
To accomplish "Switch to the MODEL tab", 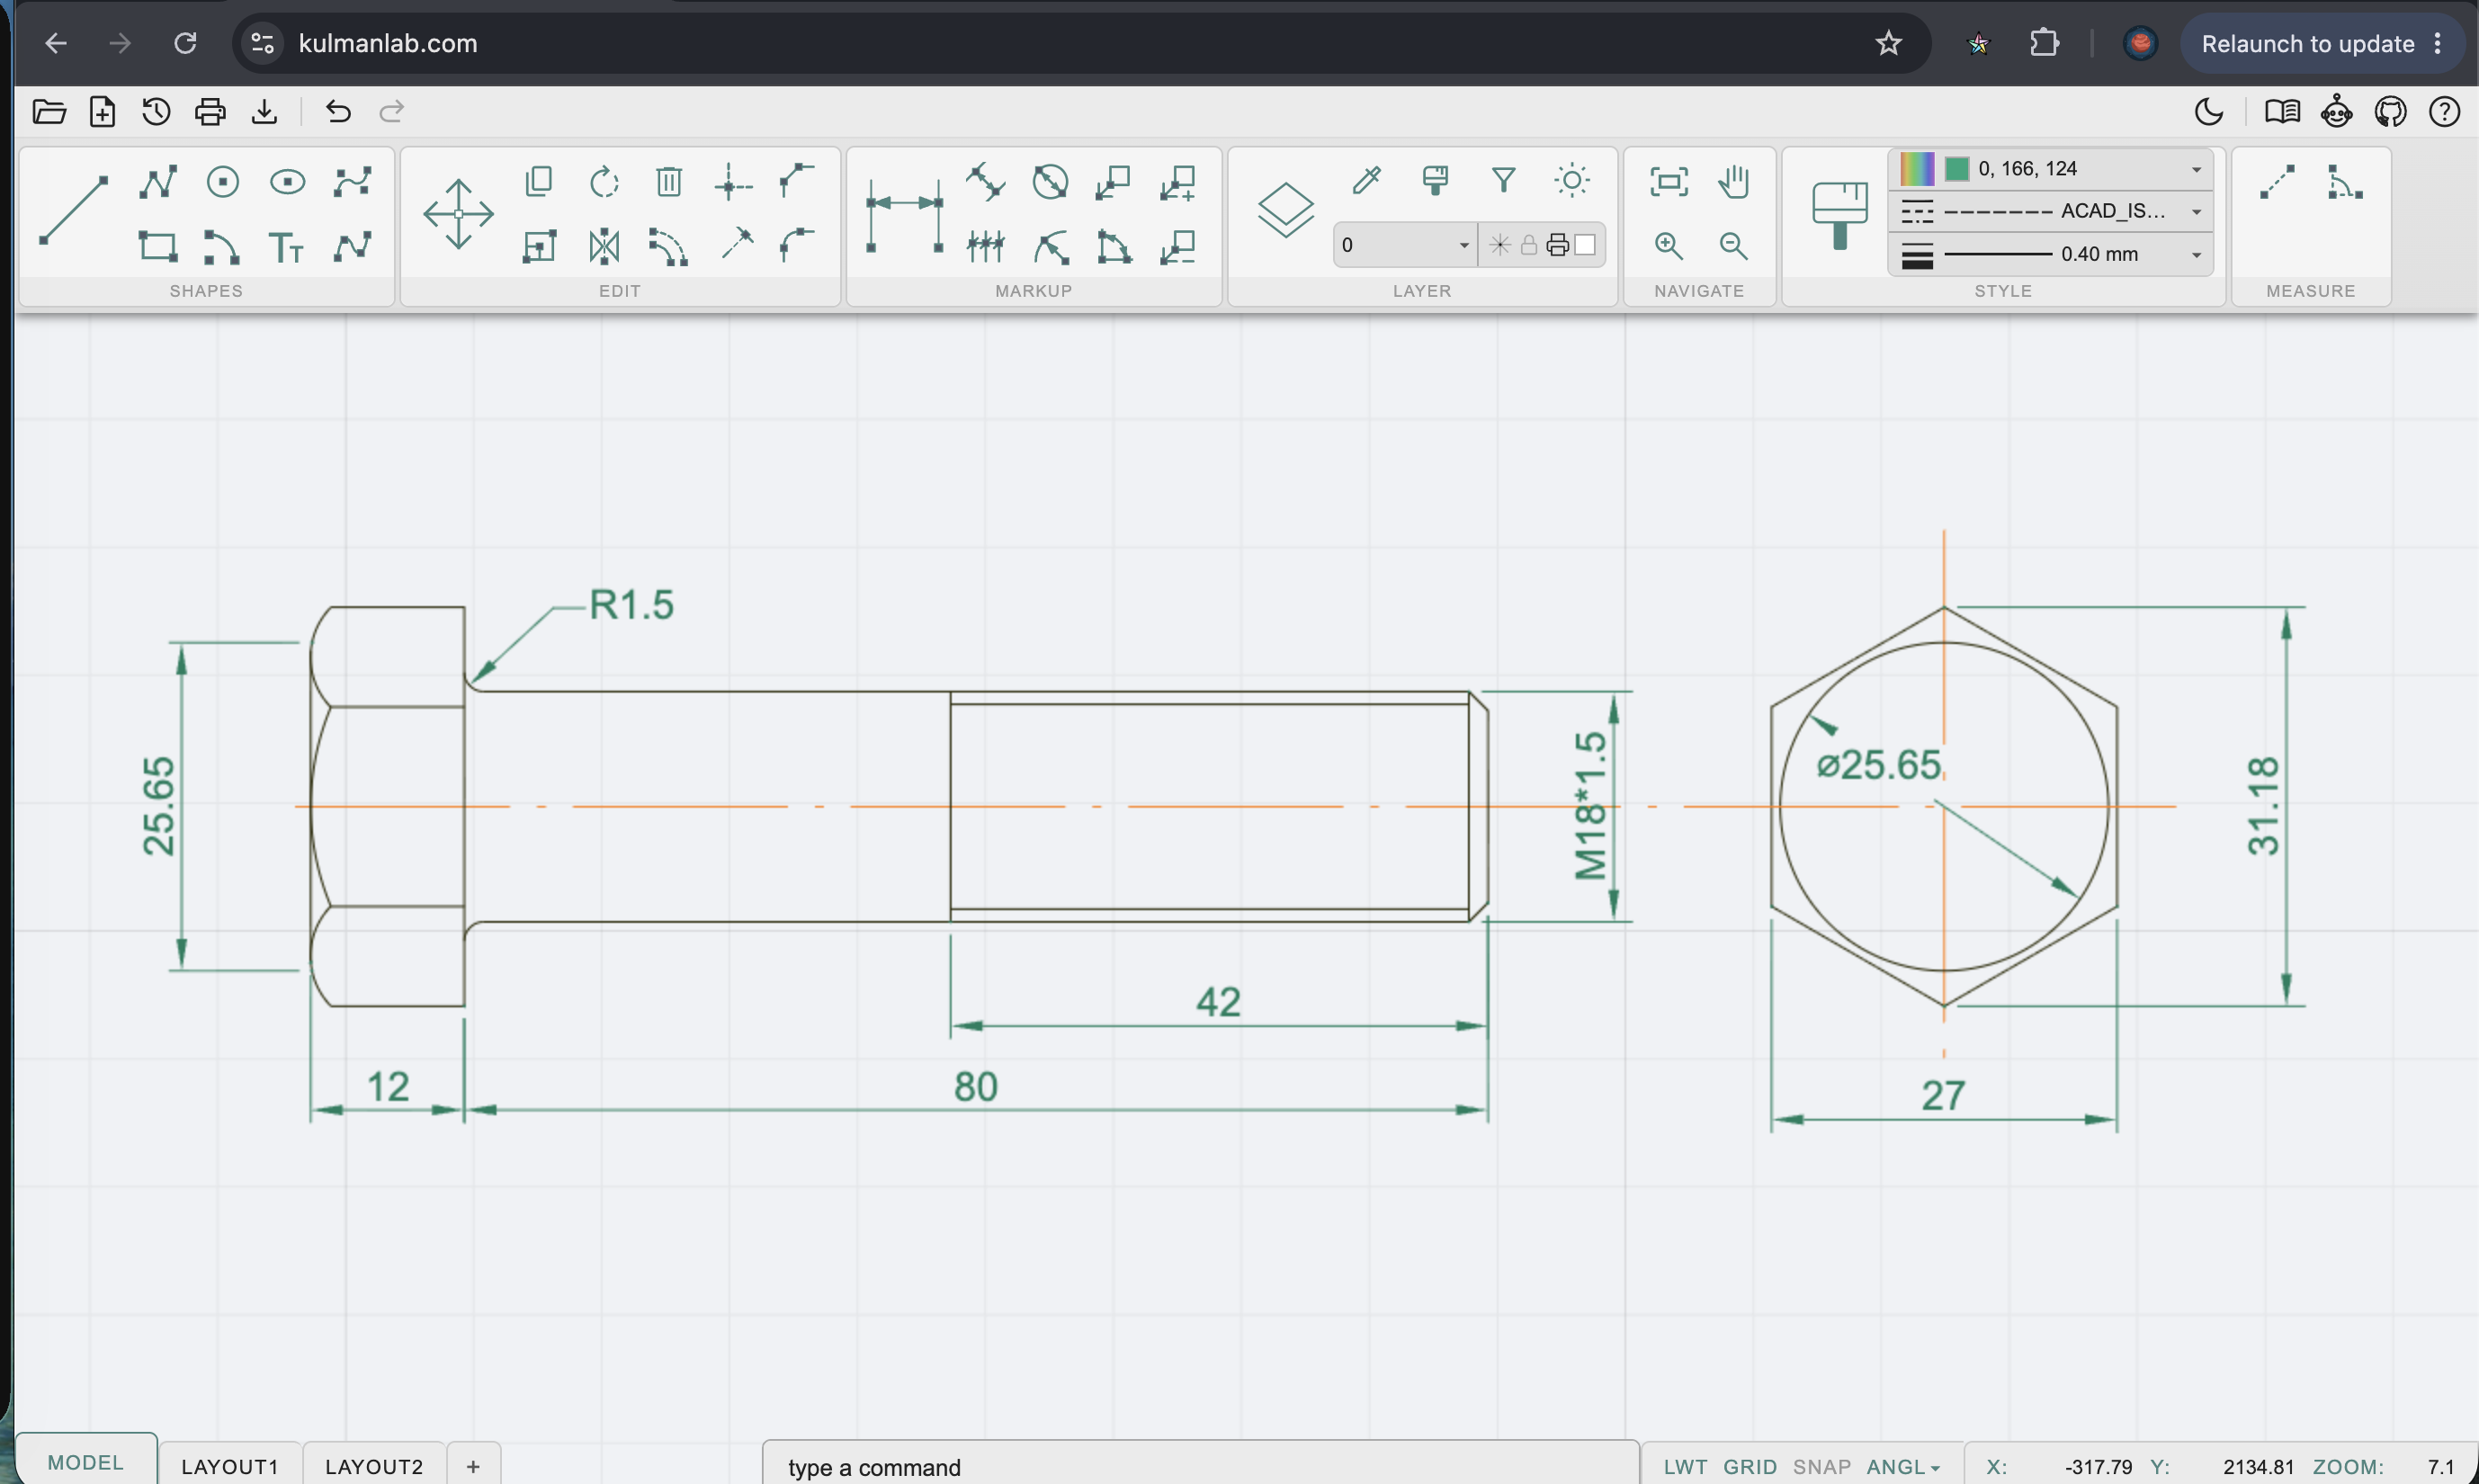I will (x=86, y=1462).
